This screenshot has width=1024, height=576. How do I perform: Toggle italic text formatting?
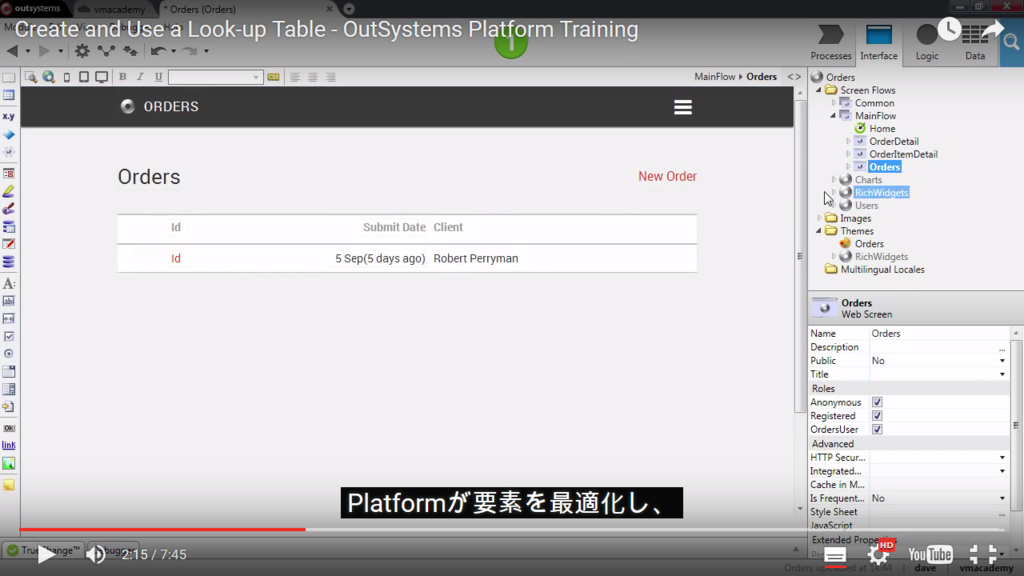point(139,76)
